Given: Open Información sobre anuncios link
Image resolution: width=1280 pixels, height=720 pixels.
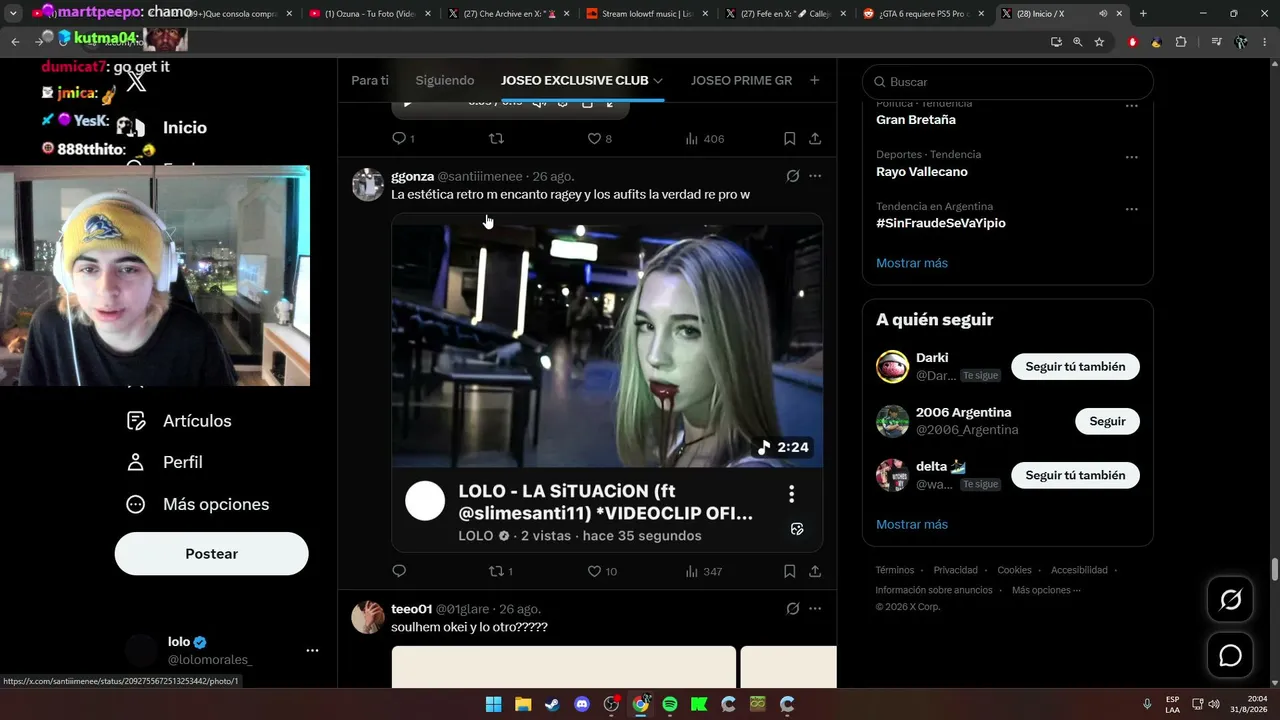Looking at the screenshot, I should (934, 590).
